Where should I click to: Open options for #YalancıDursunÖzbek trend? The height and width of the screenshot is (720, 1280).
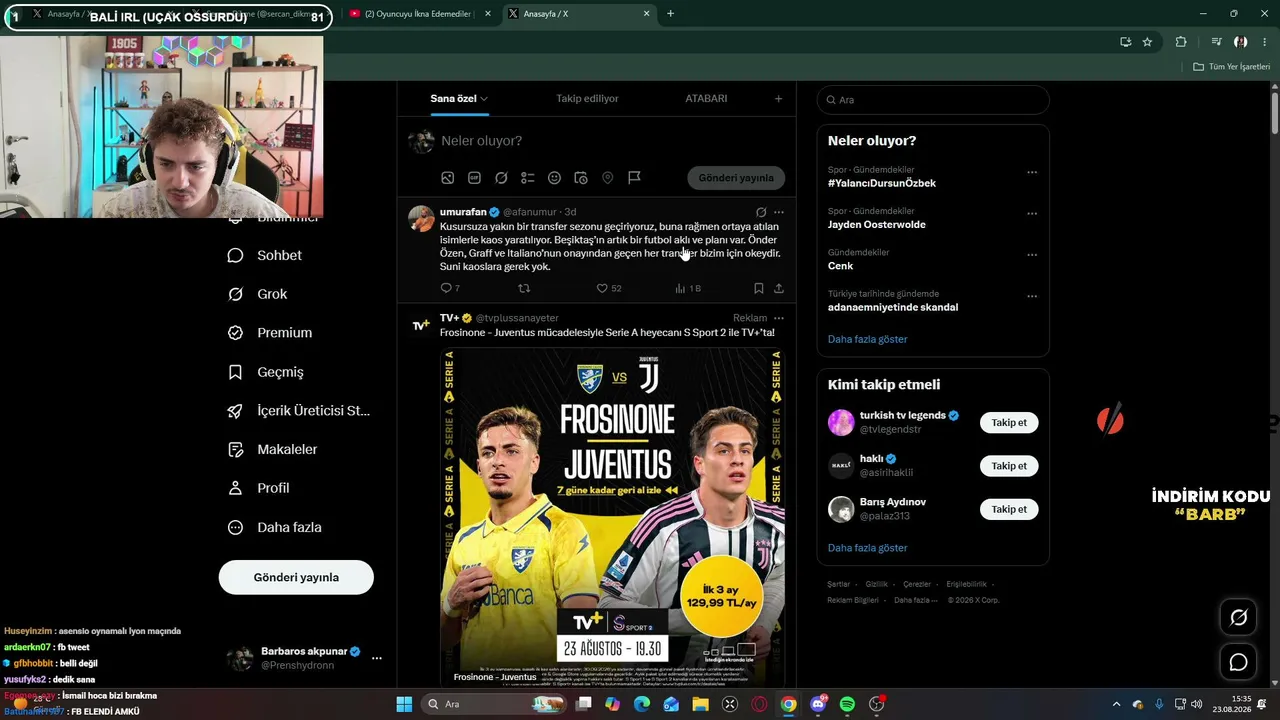click(1032, 172)
